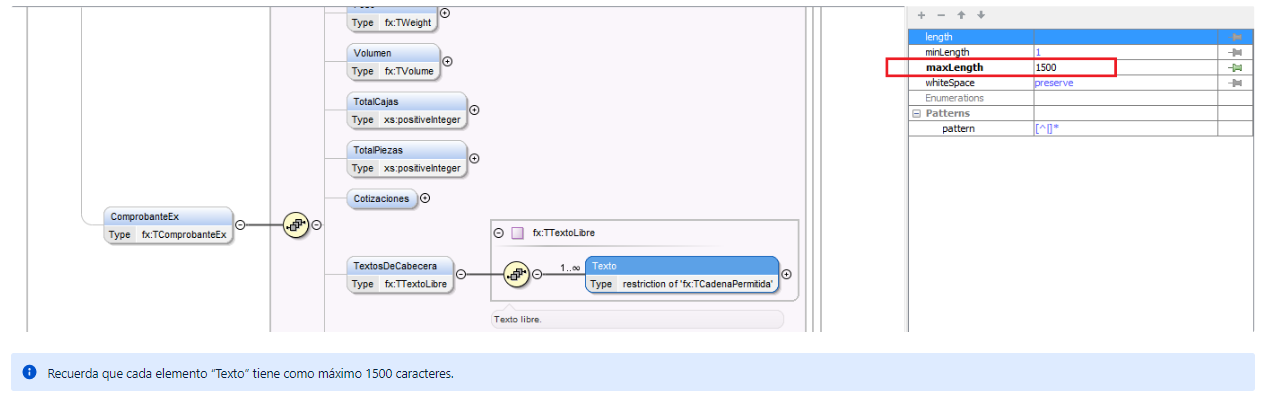Select the pattern row label

[x=958, y=129]
